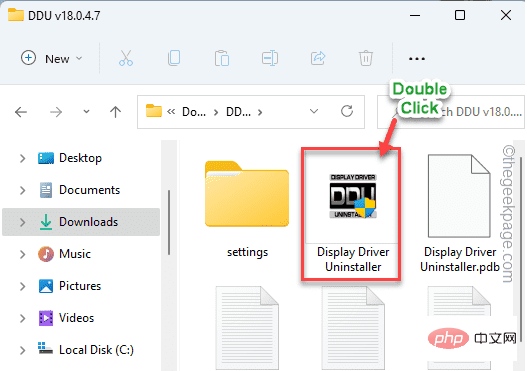Click the Cut scissors icon
527x371 pixels.
tap(126, 58)
